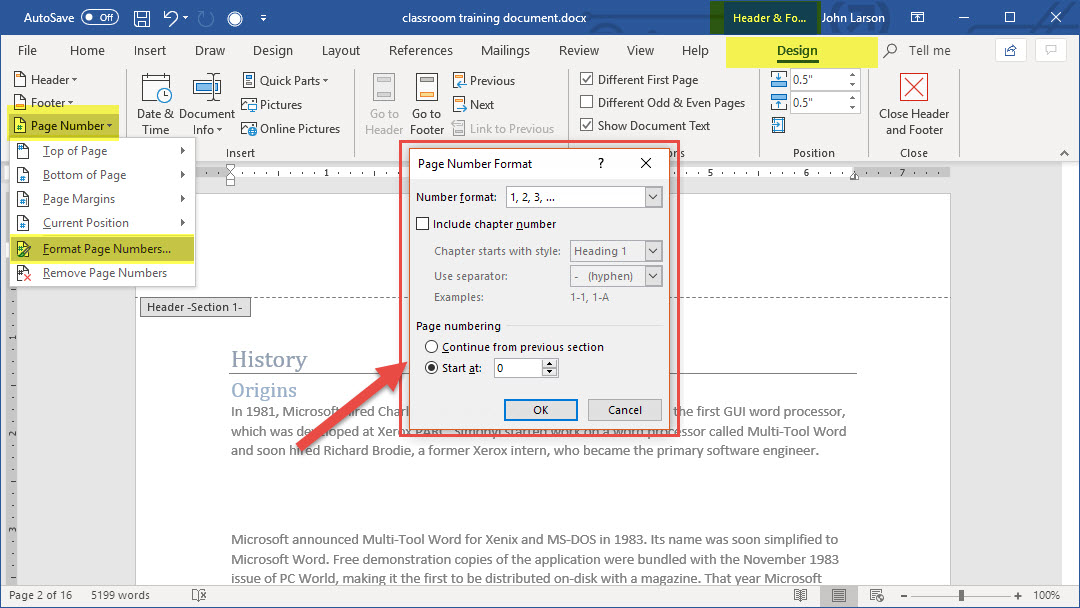This screenshot has width=1080, height=608.
Task: Select Continue from previous section option
Action: pyautogui.click(x=431, y=347)
